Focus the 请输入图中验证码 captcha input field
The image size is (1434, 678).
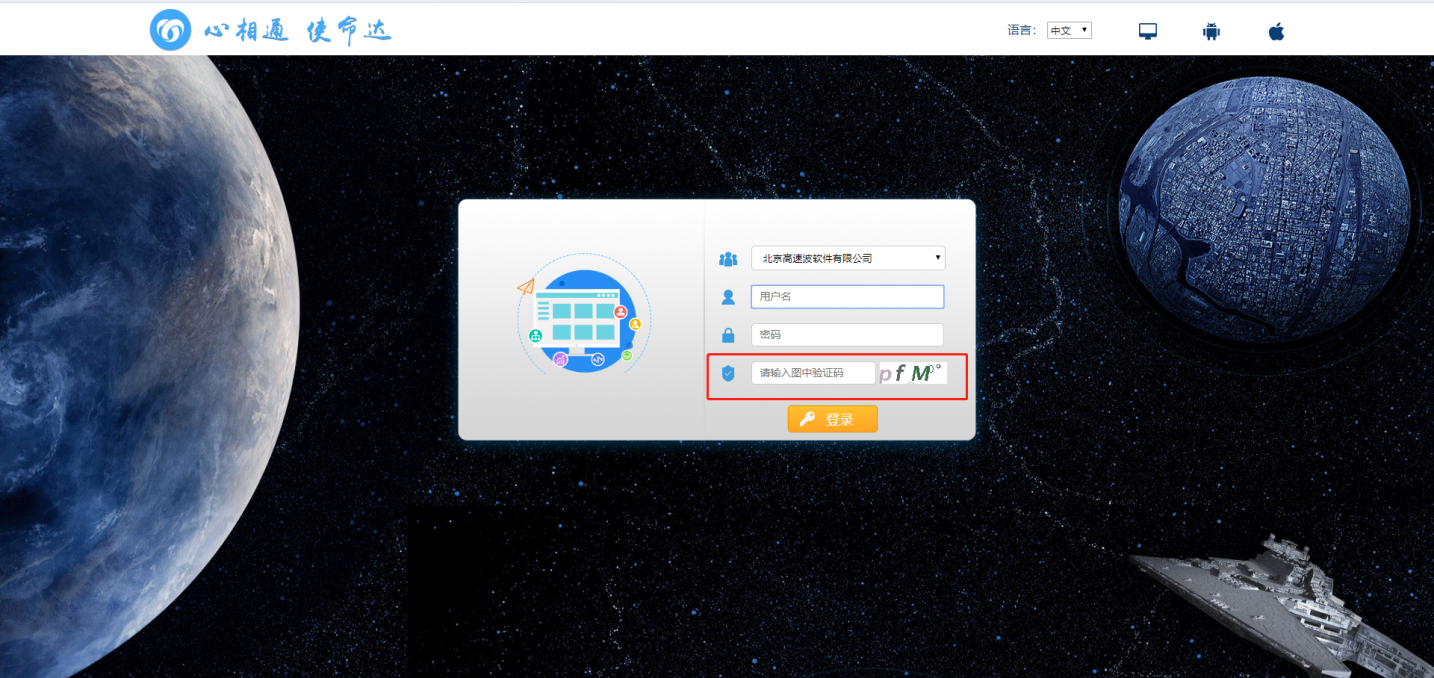813,373
